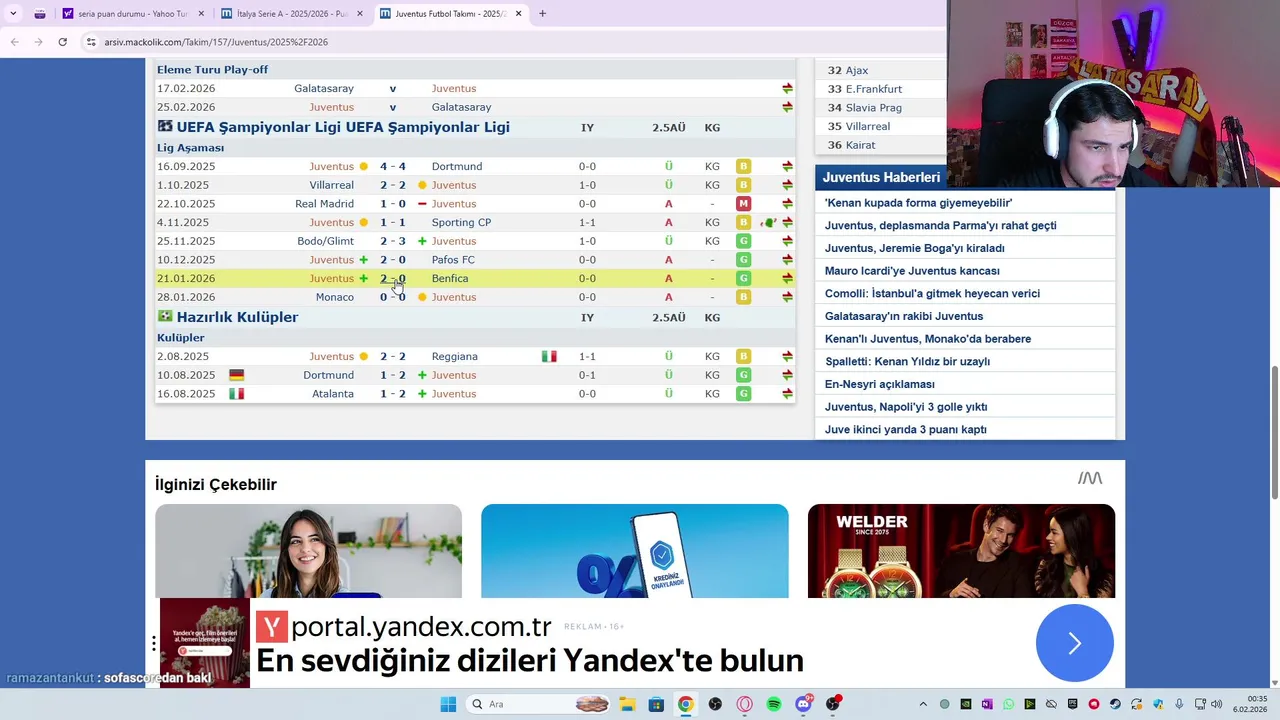The height and width of the screenshot is (720, 1280).
Task: Click yellow B badge in Monaco 28.01.2026 row
Action: 743,297
